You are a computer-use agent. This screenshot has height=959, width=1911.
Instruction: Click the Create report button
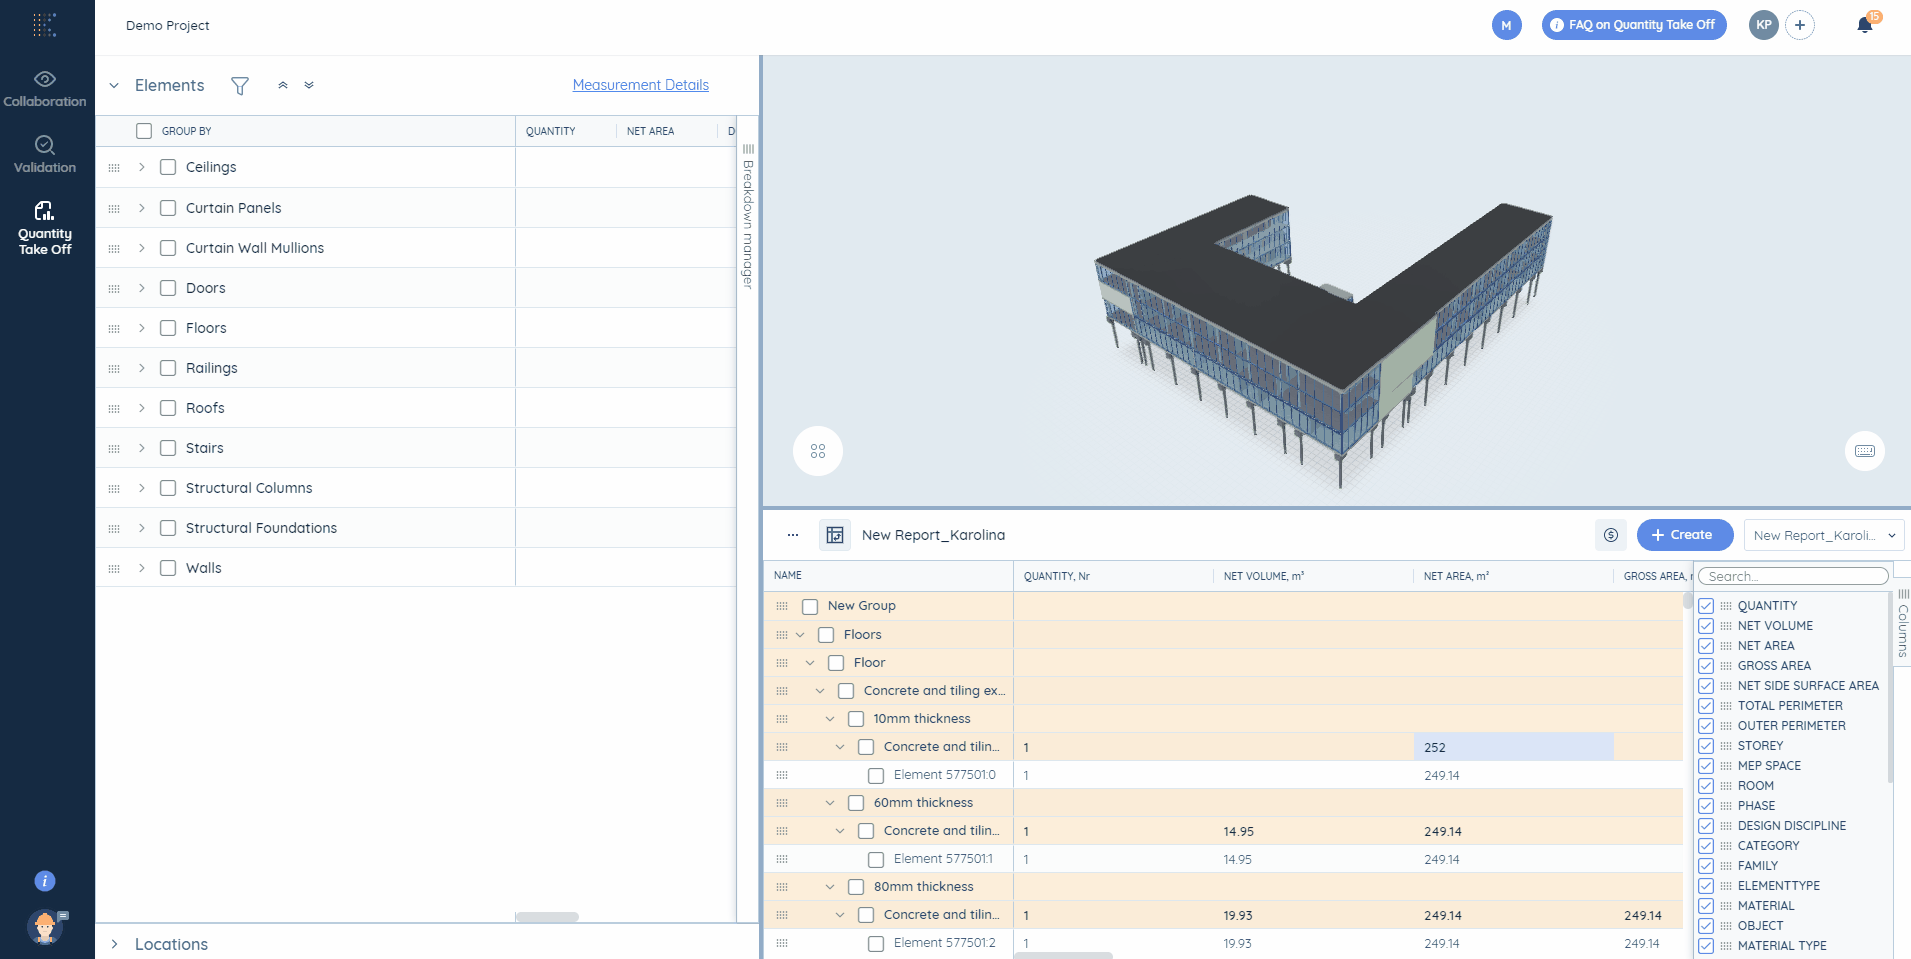click(x=1685, y=535)
